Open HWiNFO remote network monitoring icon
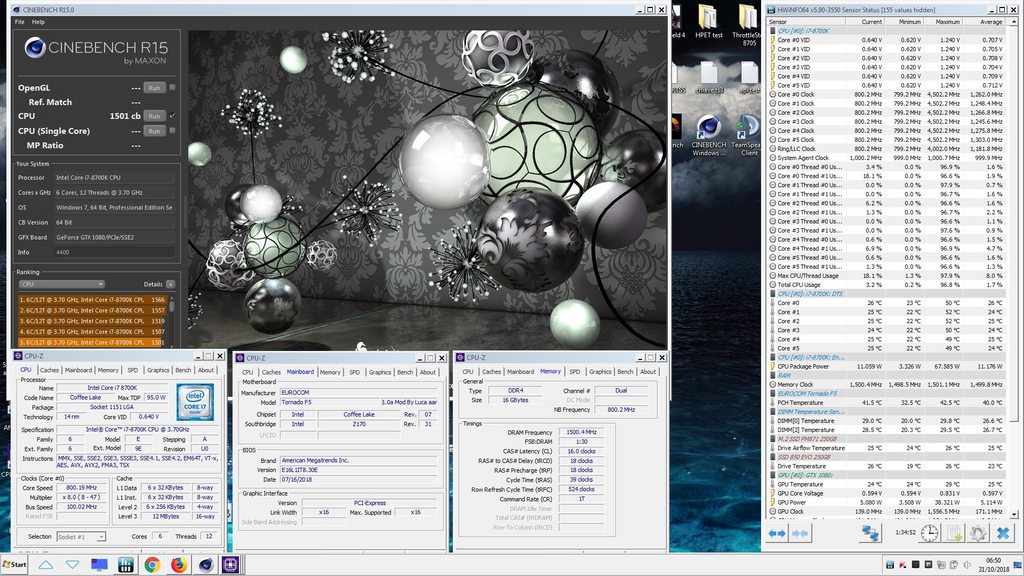 (x=870, y=534)
